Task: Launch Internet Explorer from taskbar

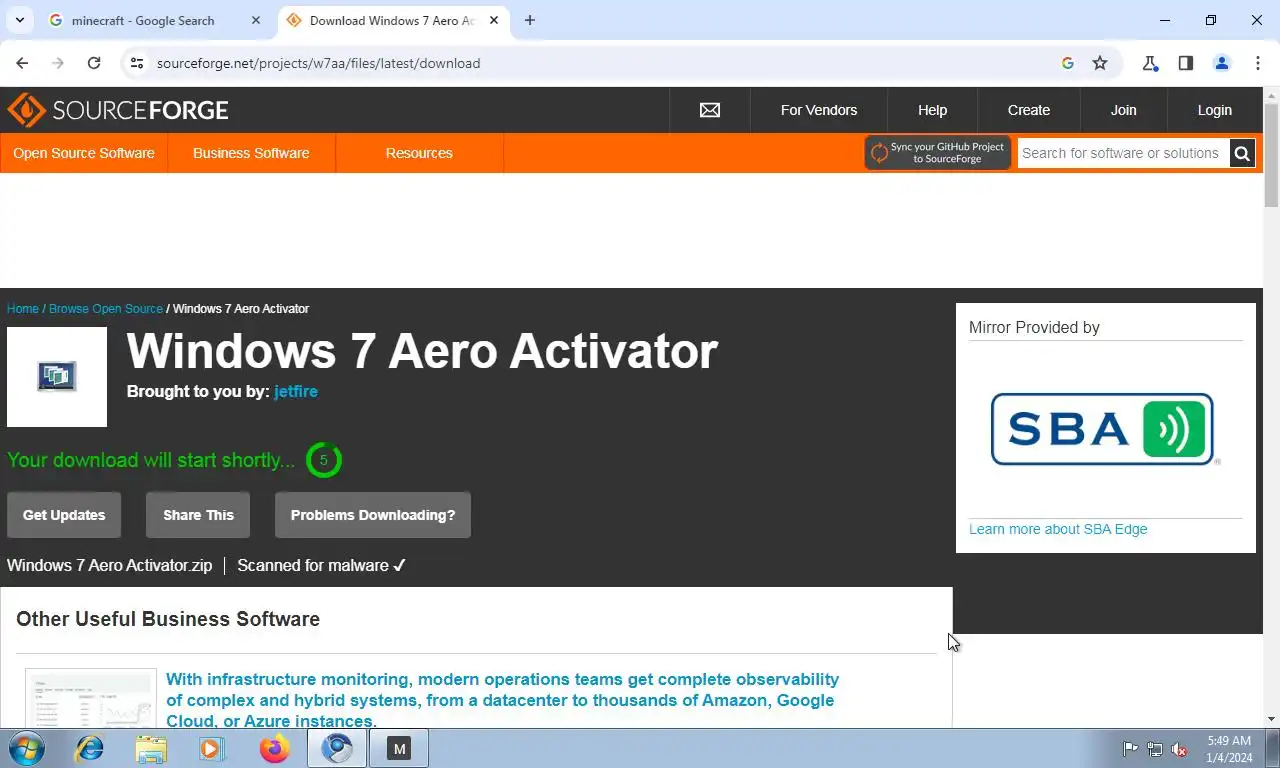Action: (90, 748)
